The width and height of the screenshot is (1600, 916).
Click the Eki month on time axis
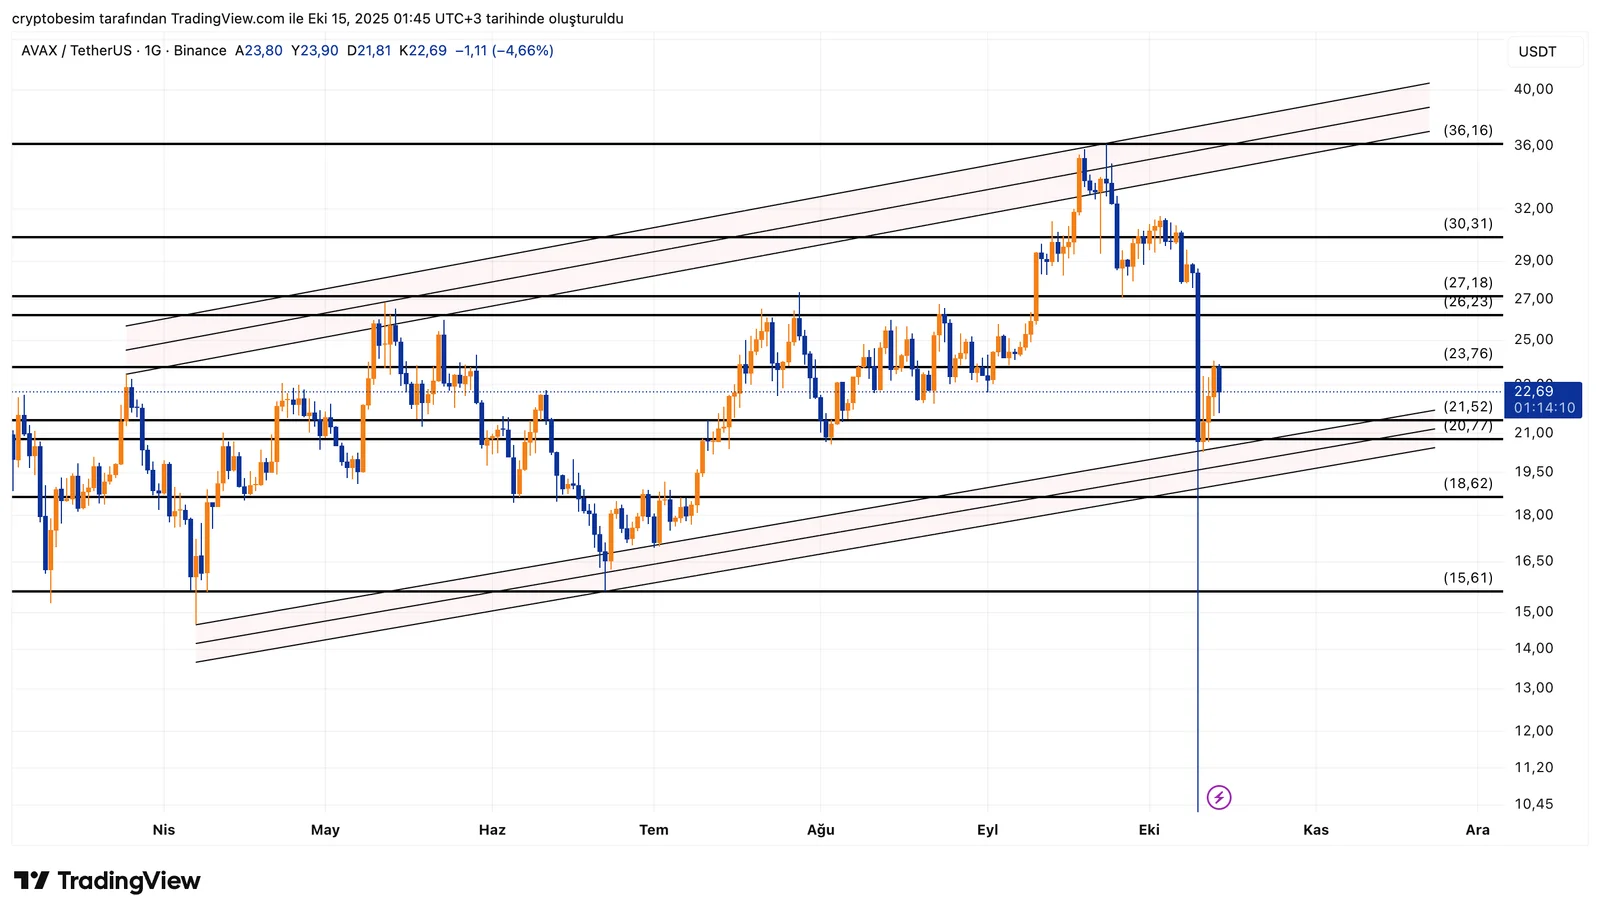click(1149, 829)
